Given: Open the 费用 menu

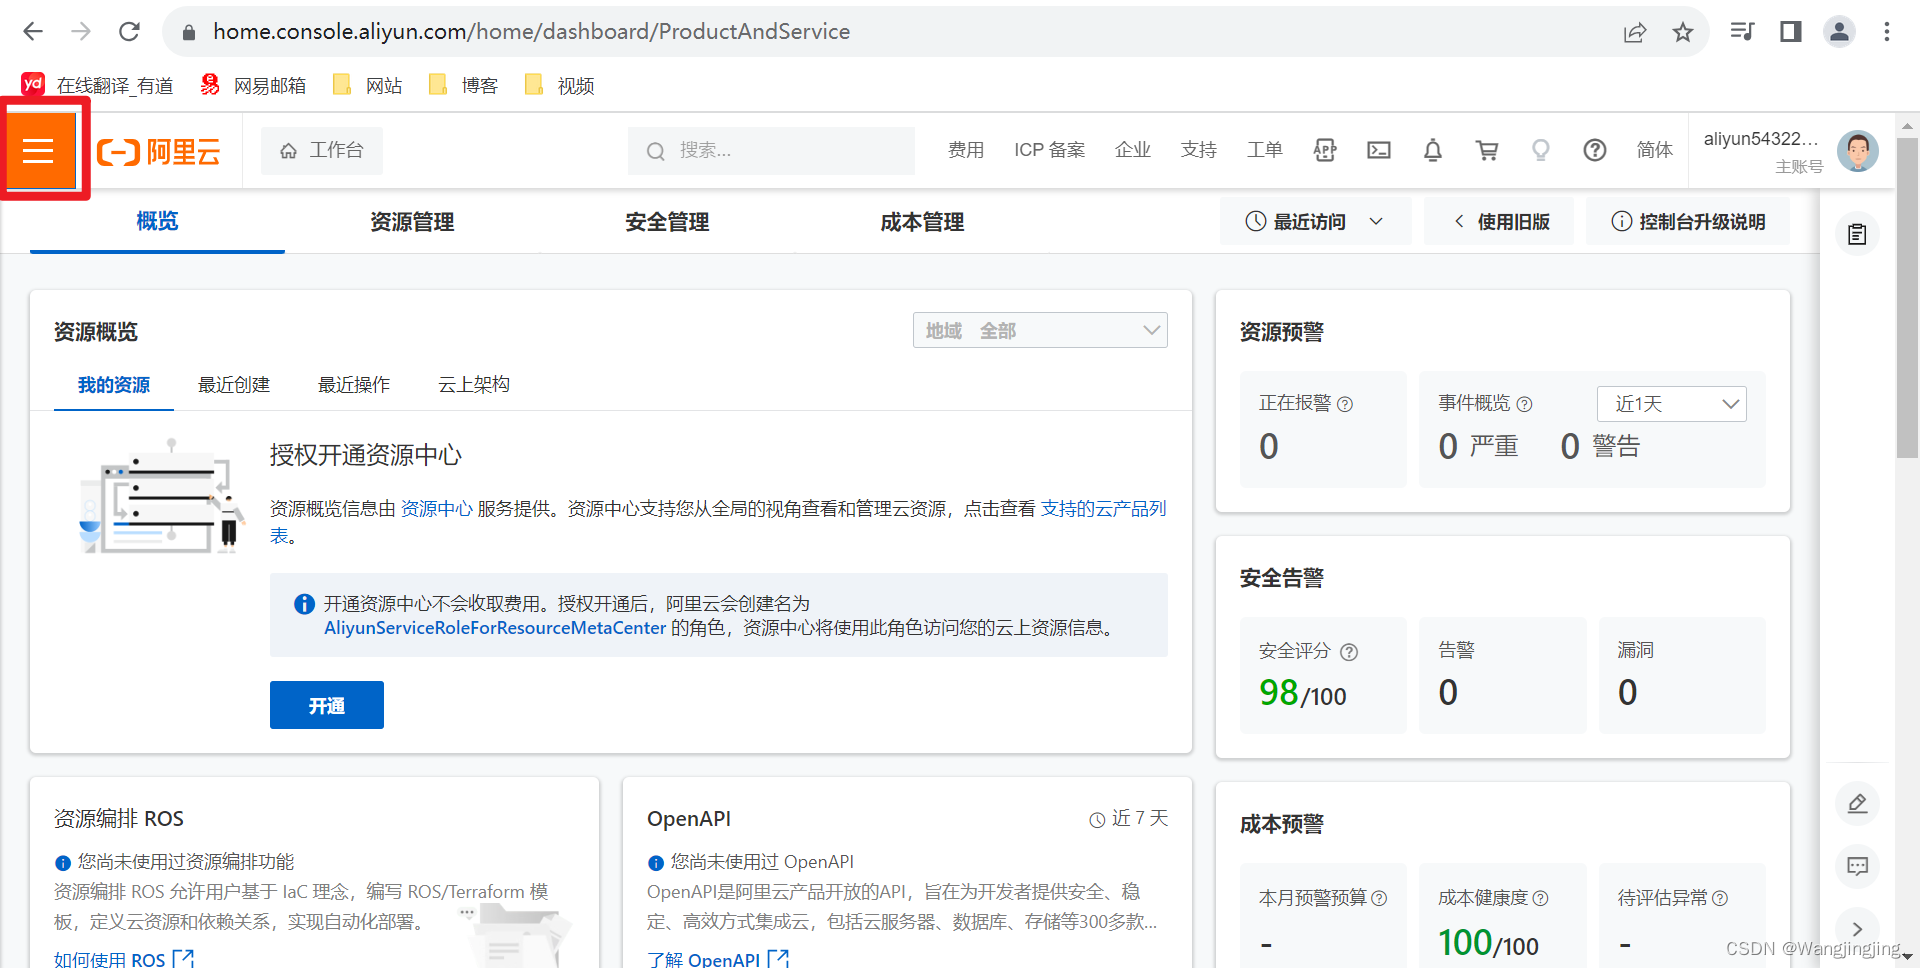Looking at the screenshot, I should (965, 150).
